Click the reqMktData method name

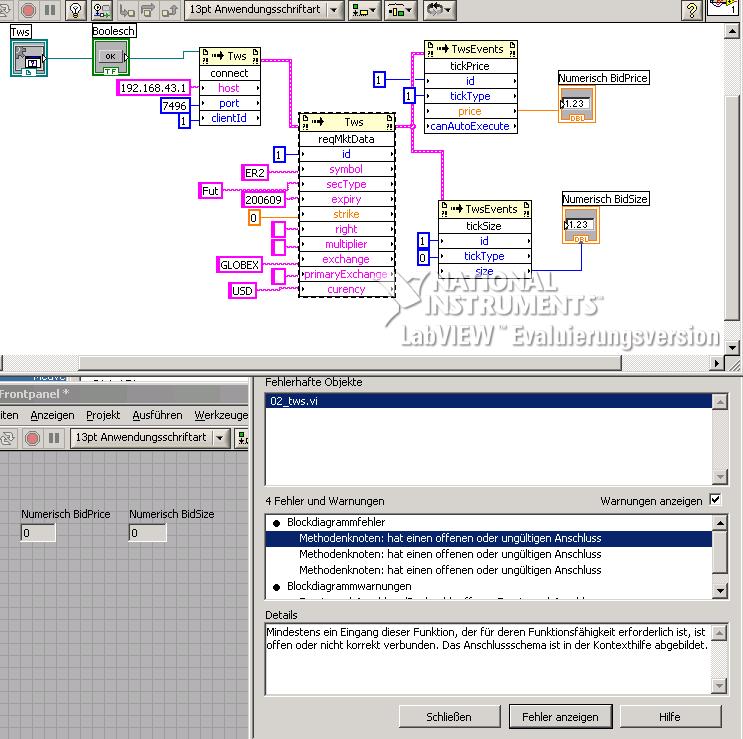[x=347, y=139]
